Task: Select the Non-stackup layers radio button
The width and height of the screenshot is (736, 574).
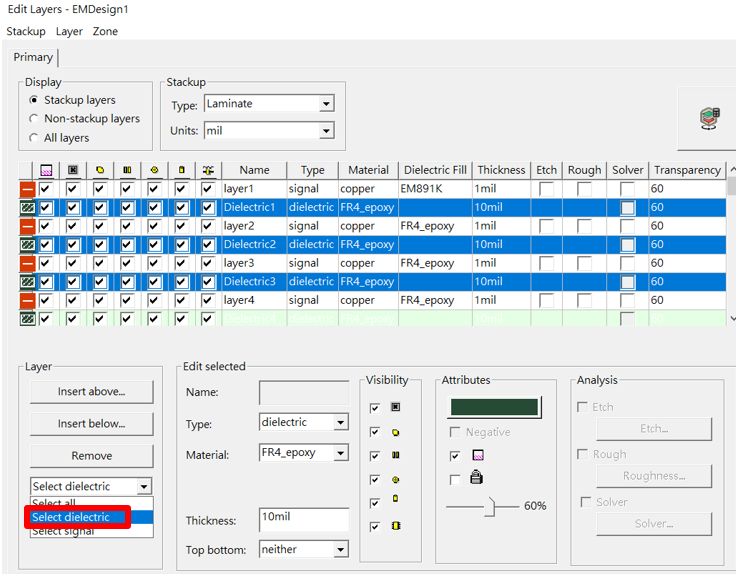Action: (33, 119)
